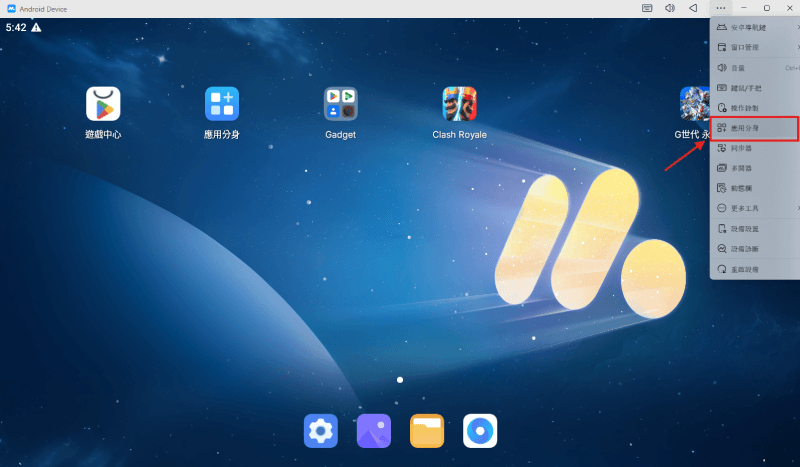Open 多開器 from the menu
This screenshot has width=800, height=467.
pos(755,168)
